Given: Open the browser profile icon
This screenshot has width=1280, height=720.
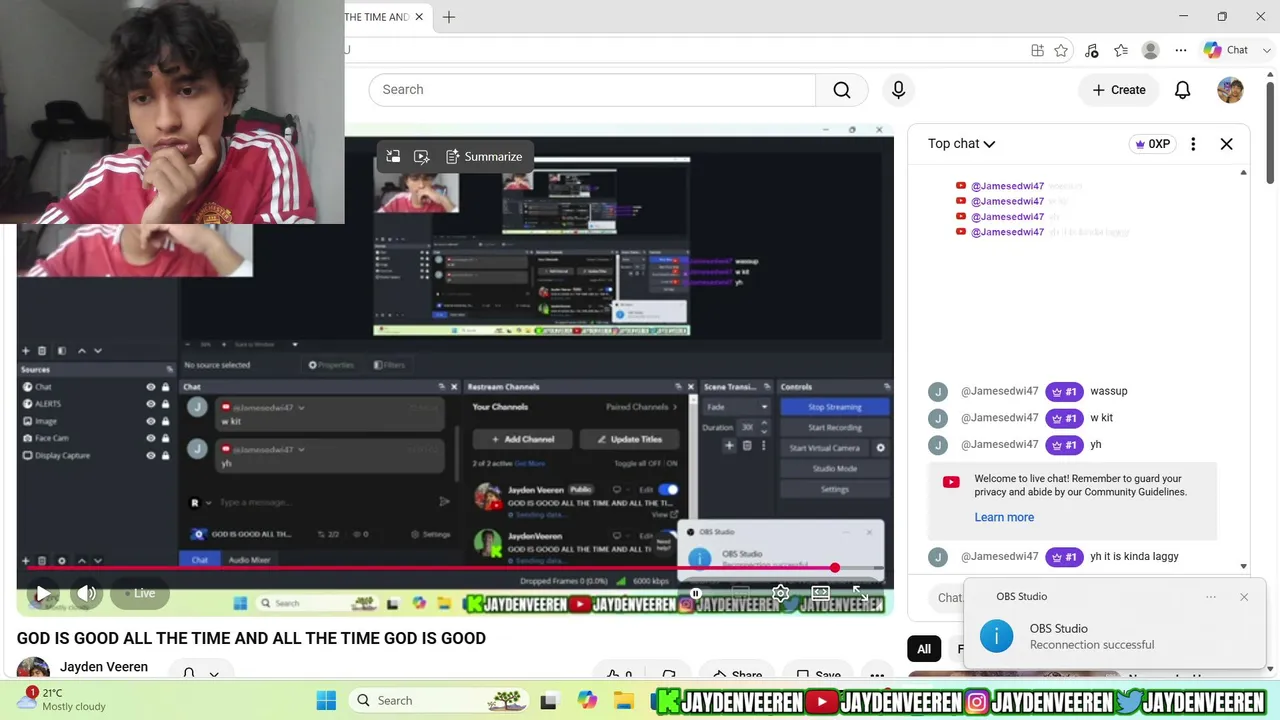Looking at the screenshot, I should click(x=1151, y=50).
